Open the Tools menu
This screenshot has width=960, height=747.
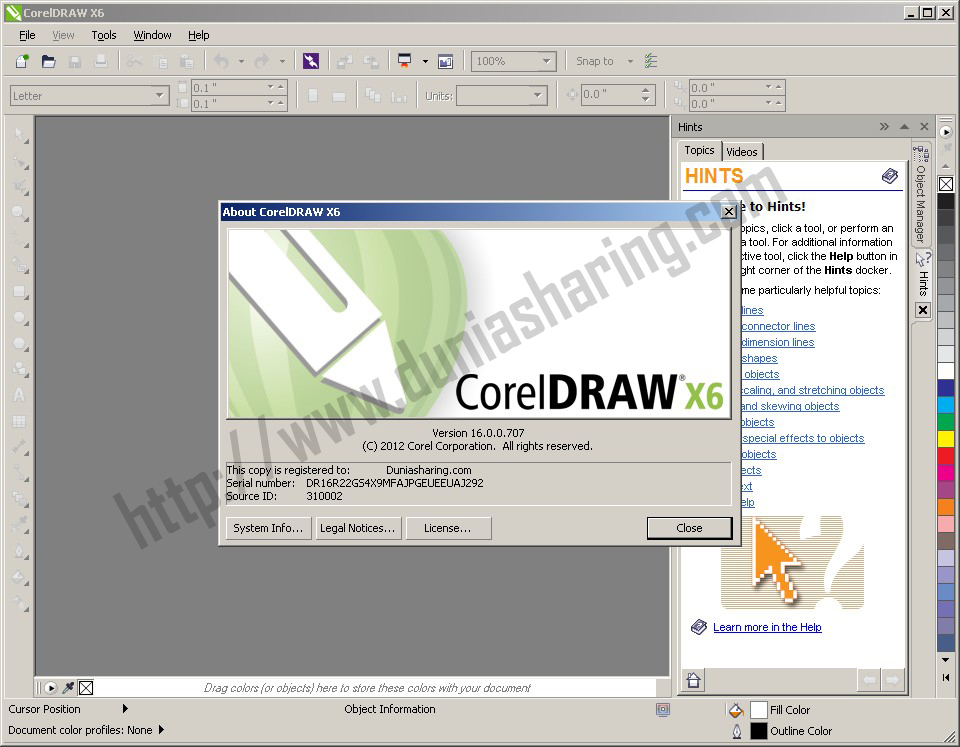coord(103,35)
